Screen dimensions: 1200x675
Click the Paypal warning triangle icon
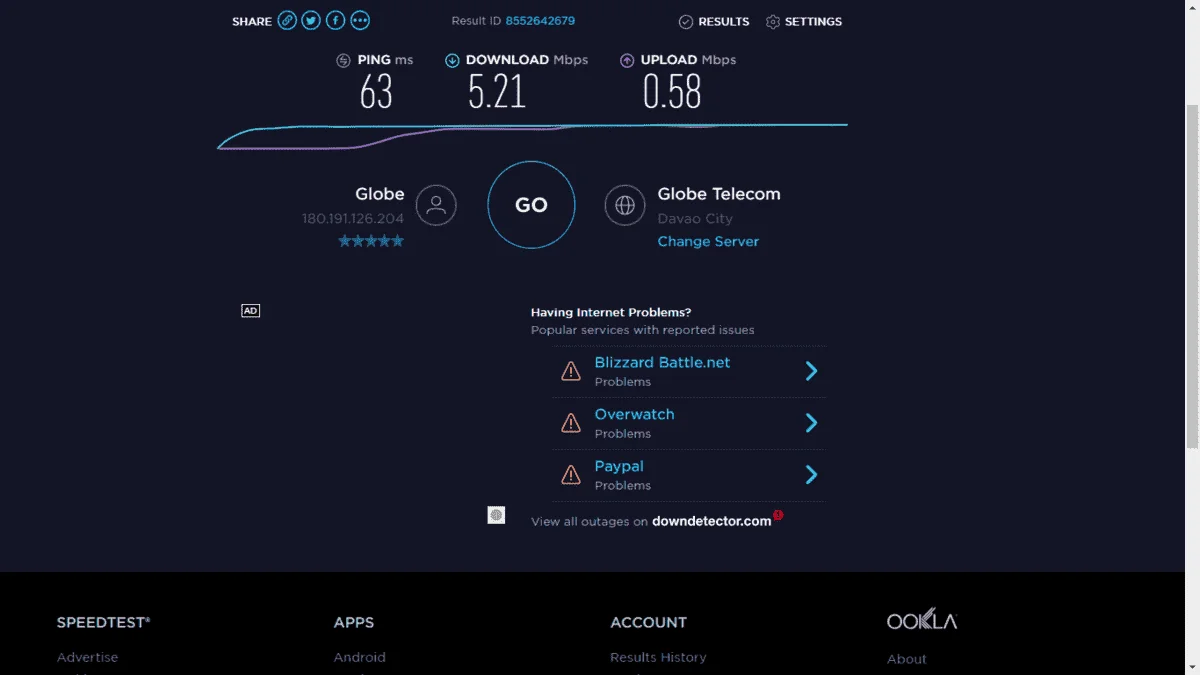[571, 475]
